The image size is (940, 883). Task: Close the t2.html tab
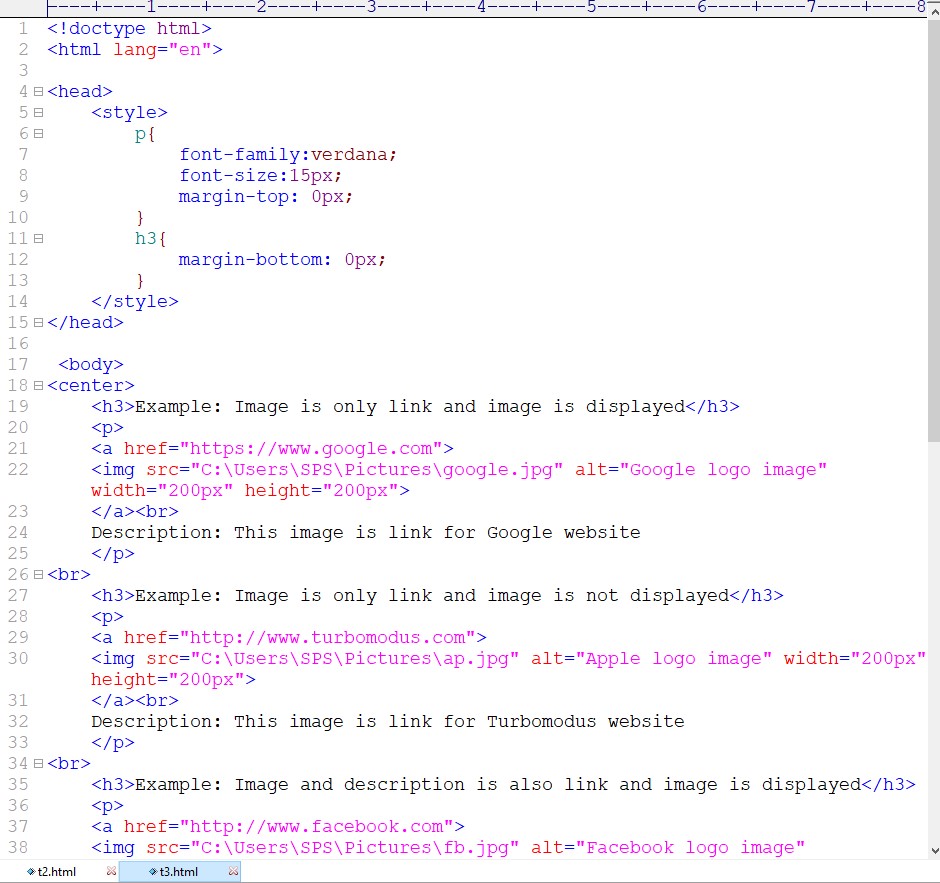click(x=111, y=871)
